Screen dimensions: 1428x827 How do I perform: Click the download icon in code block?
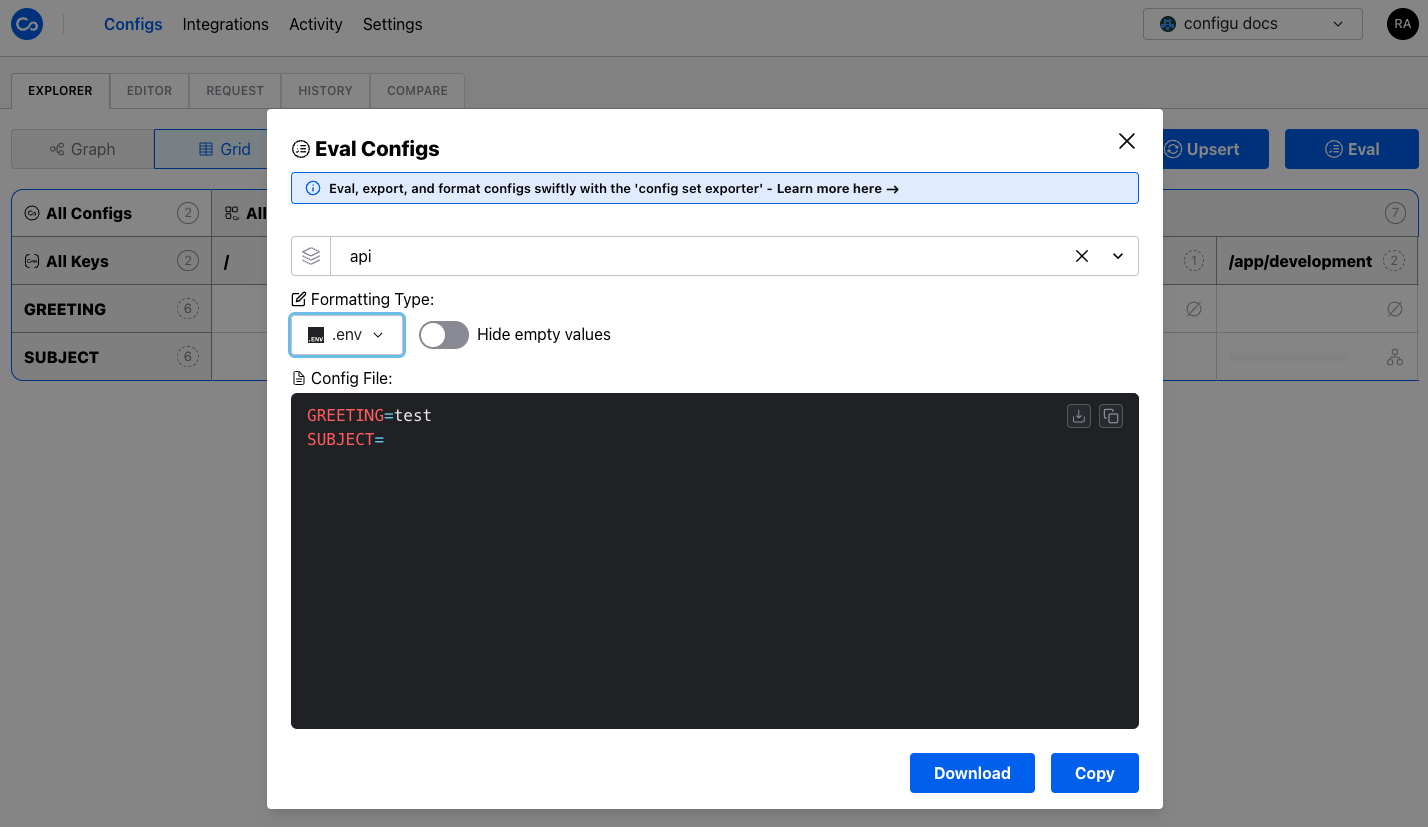tap(1079, 416)
